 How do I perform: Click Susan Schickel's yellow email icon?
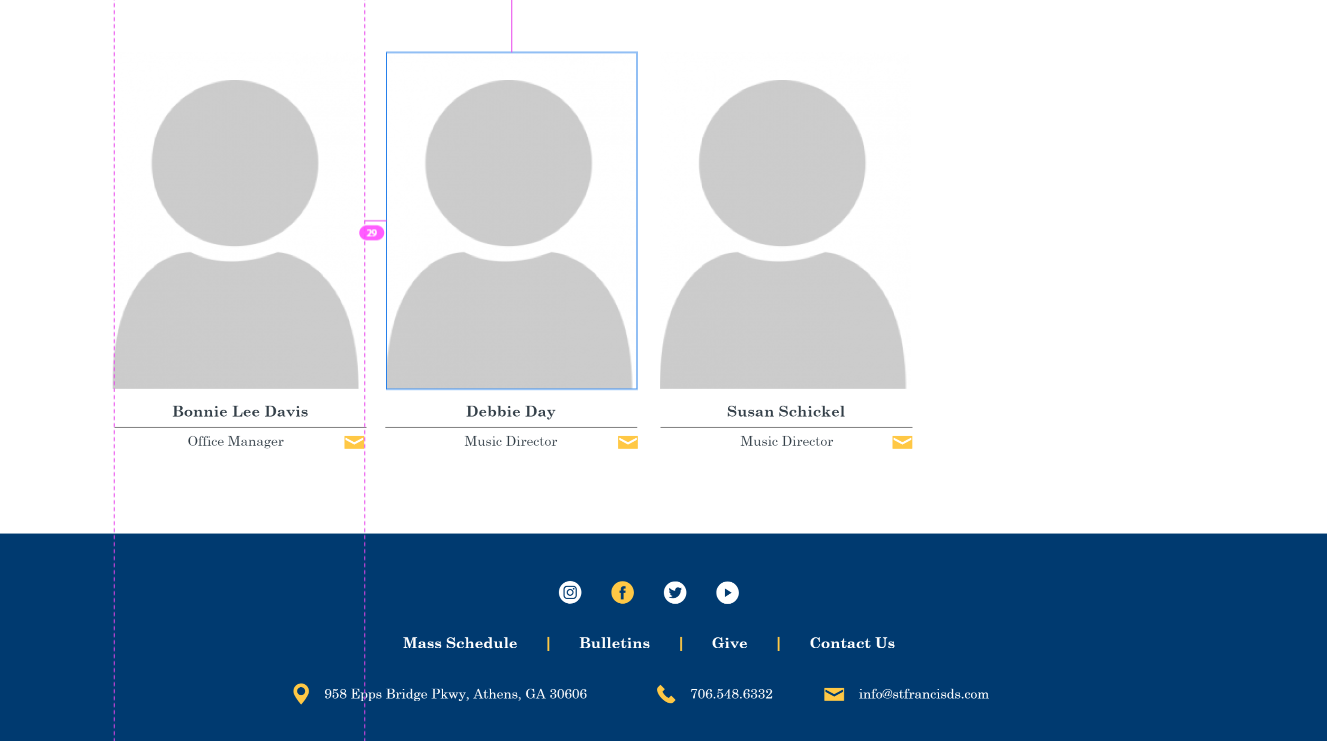[x=902, y=442]
